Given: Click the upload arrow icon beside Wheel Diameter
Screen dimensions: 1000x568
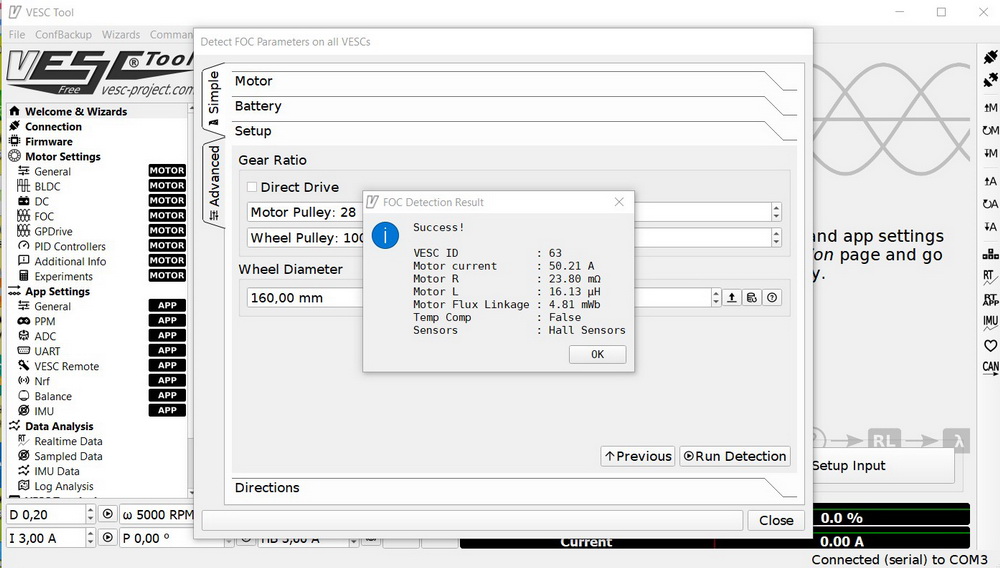Looking at the screenshot, I should (x=732, y=298).
